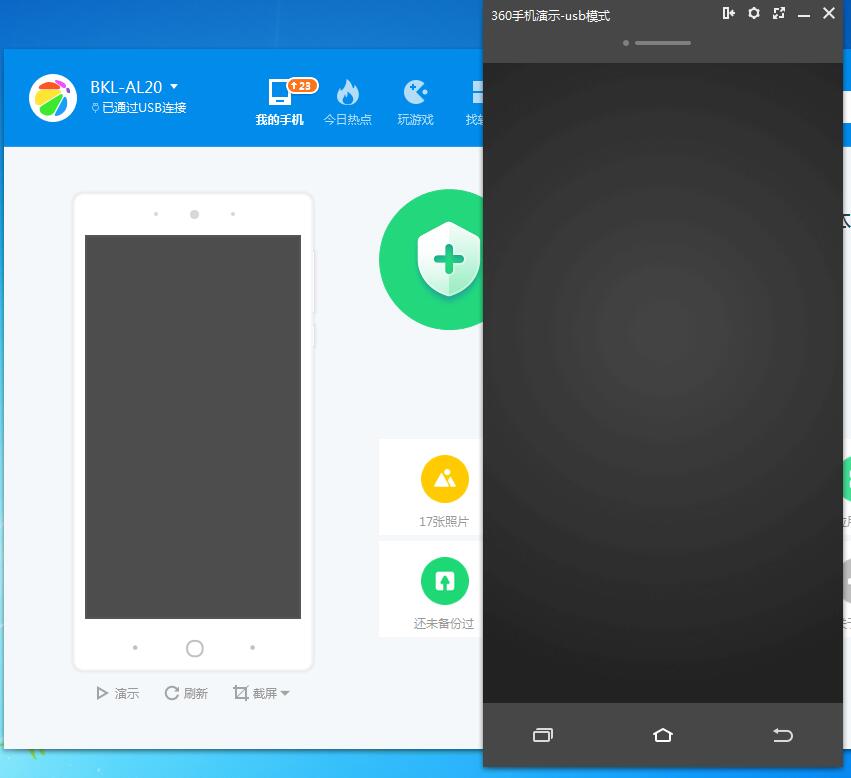
Task: Tap the Android home navigation button
Action: point(662,735)
